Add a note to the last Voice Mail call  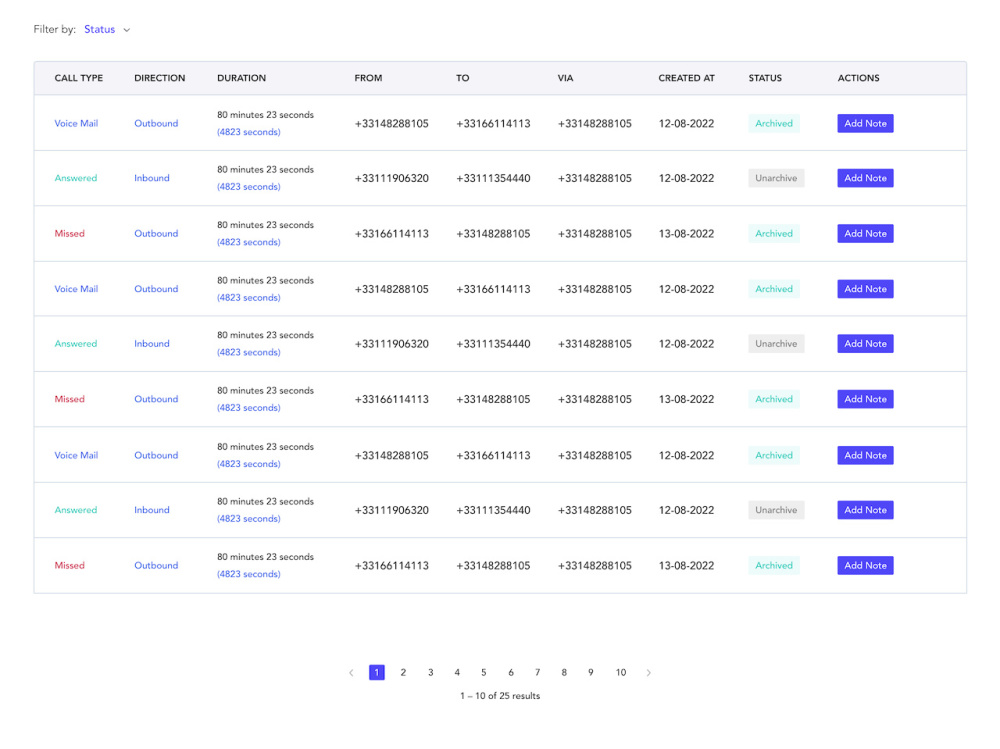865,456
